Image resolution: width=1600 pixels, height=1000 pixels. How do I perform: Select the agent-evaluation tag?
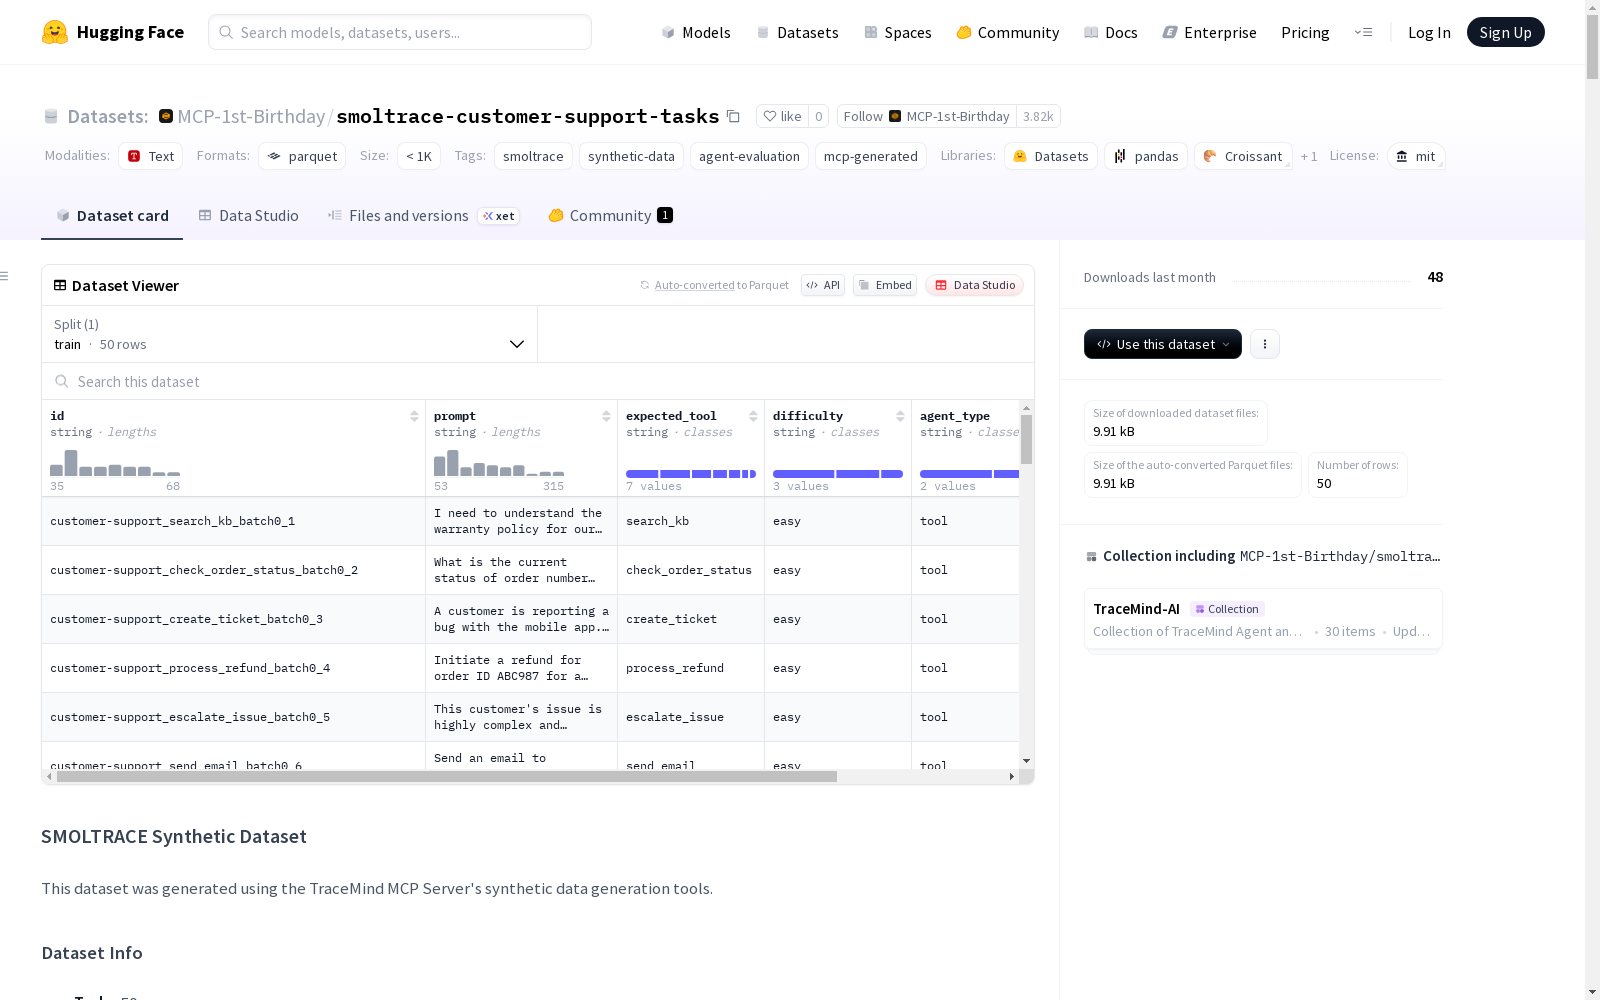pyautogui.click(x=749, y=156)
